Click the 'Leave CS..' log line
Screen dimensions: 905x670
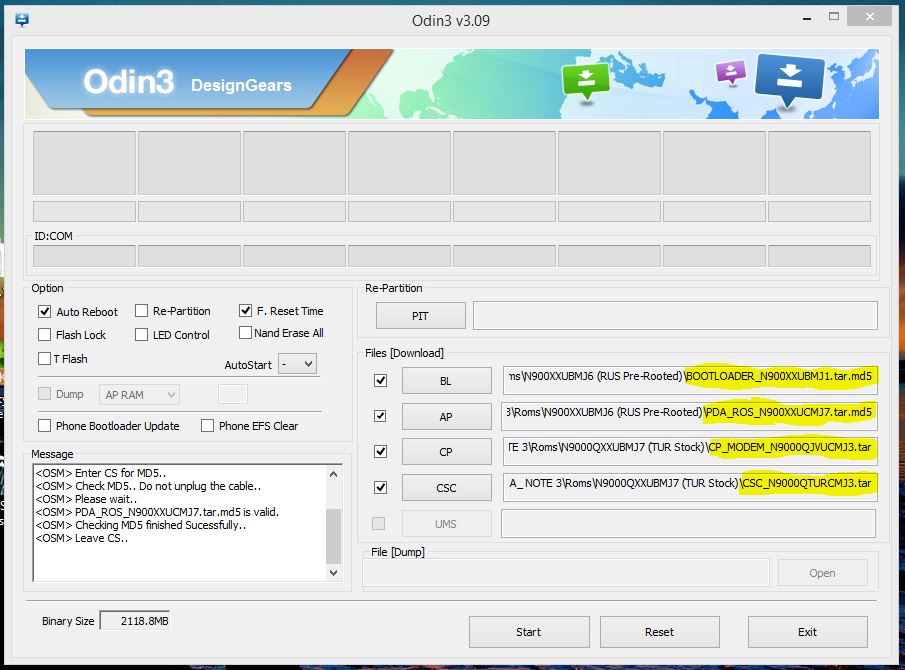tap(82, 538)
